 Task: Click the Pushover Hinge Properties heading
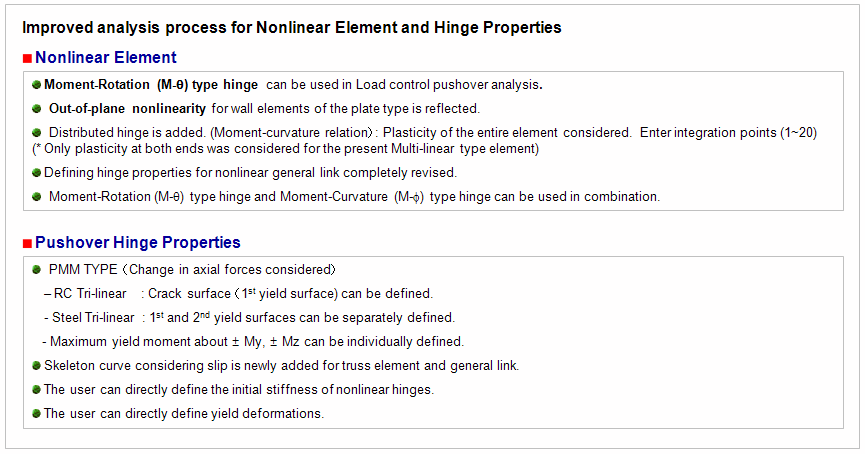click(x=137, y=242)
